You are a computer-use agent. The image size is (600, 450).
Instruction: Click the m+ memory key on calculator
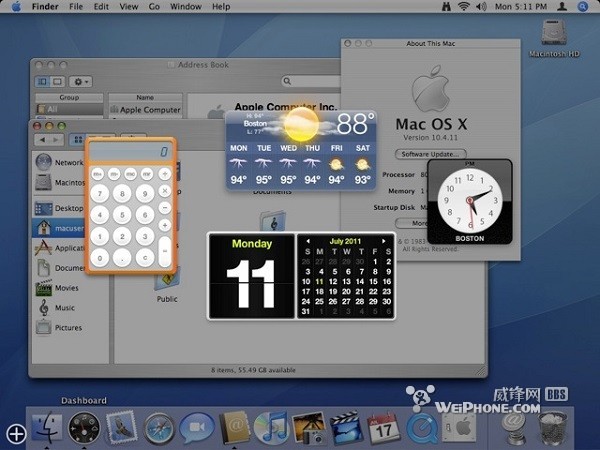click(x=98, y=174)
